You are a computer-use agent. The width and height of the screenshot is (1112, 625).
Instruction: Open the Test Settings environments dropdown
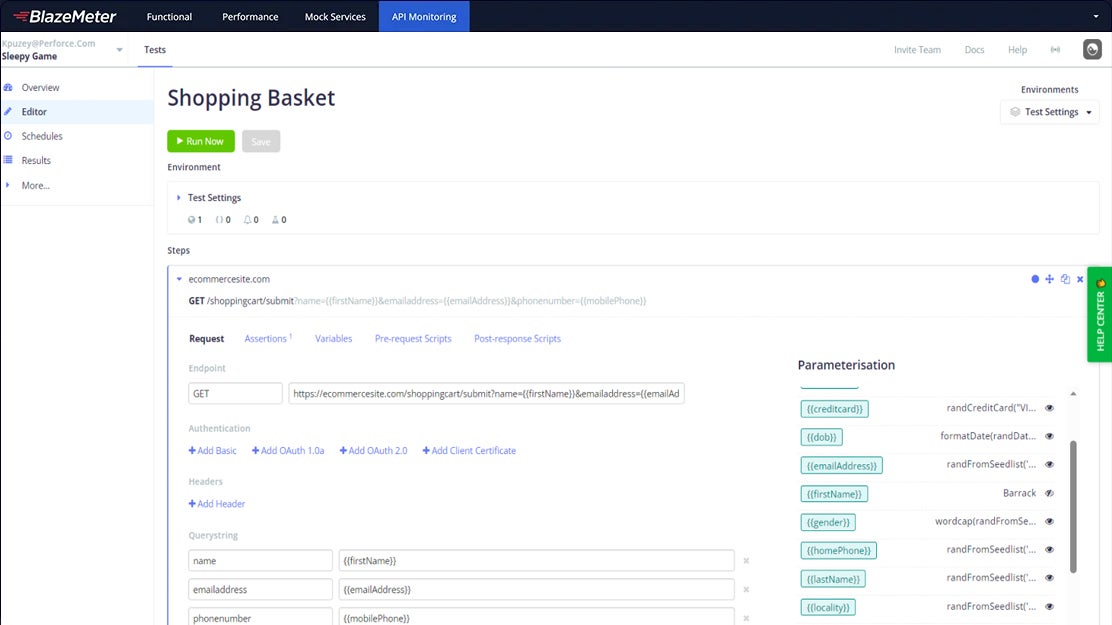point(1050,112)
